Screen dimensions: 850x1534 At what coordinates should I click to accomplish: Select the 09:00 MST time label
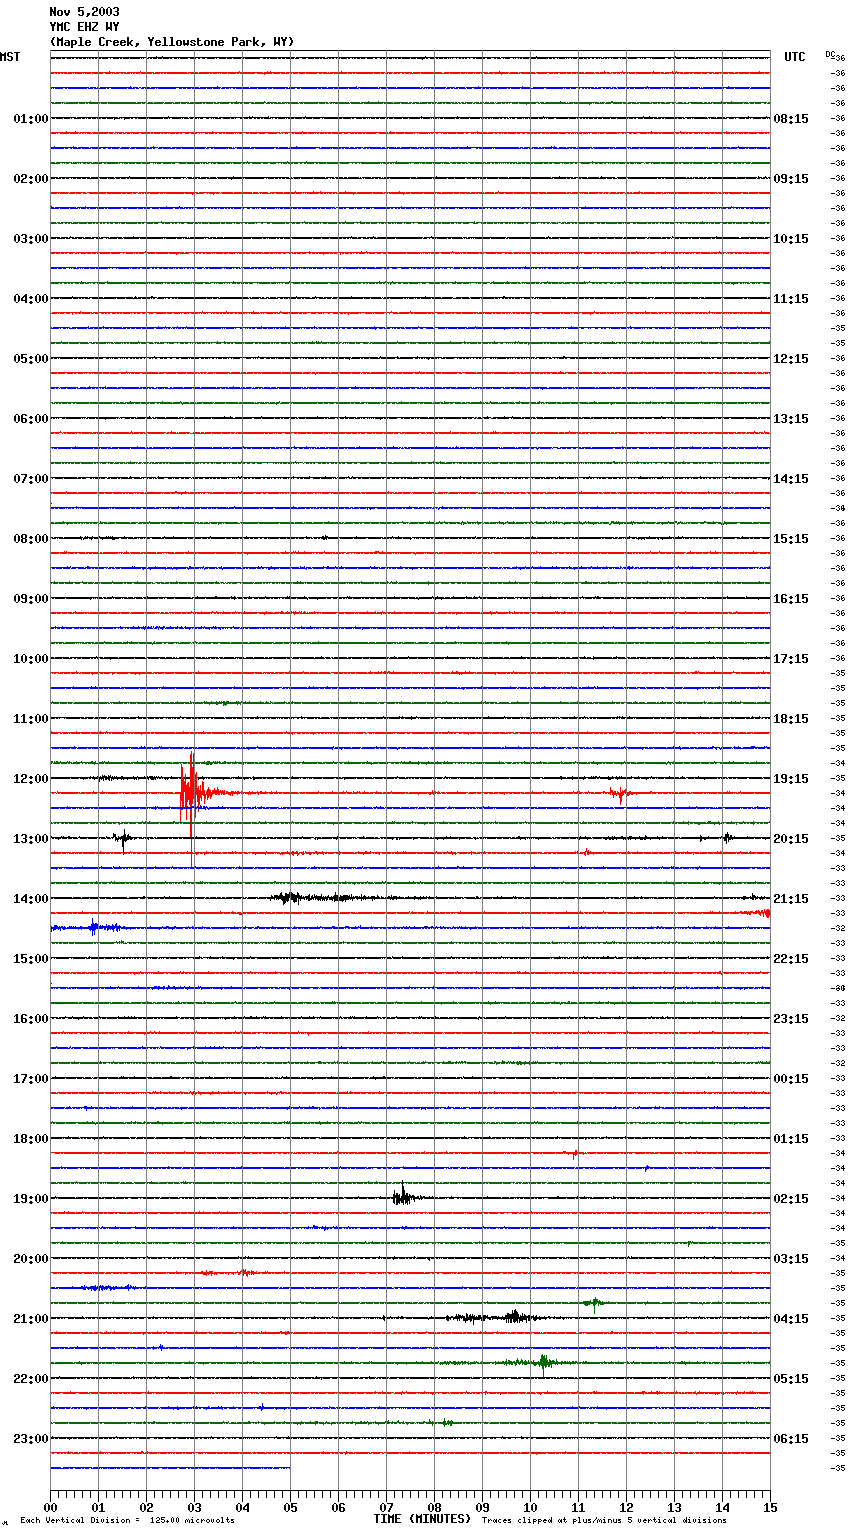click(31, 599)
